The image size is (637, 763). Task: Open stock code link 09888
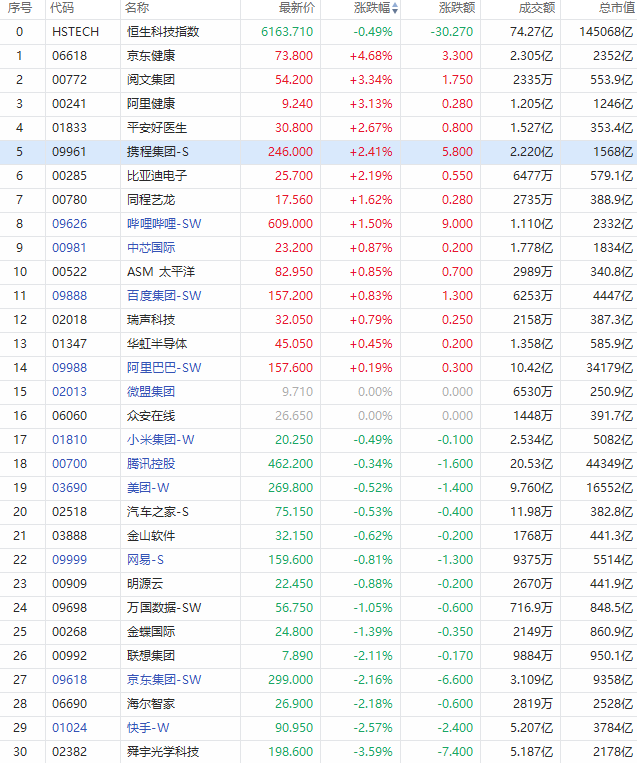pos(70,296)
